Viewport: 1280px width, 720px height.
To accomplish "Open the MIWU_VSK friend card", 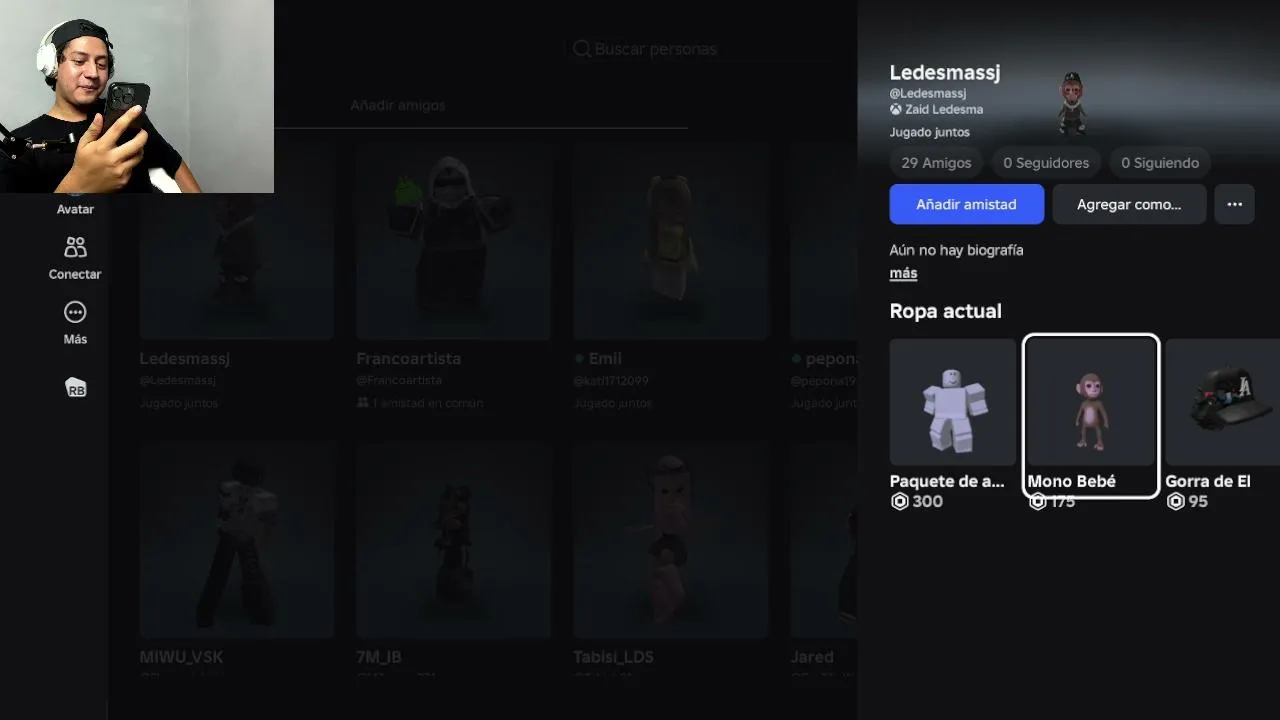I will pyautogui.click(x=237, y=560).
